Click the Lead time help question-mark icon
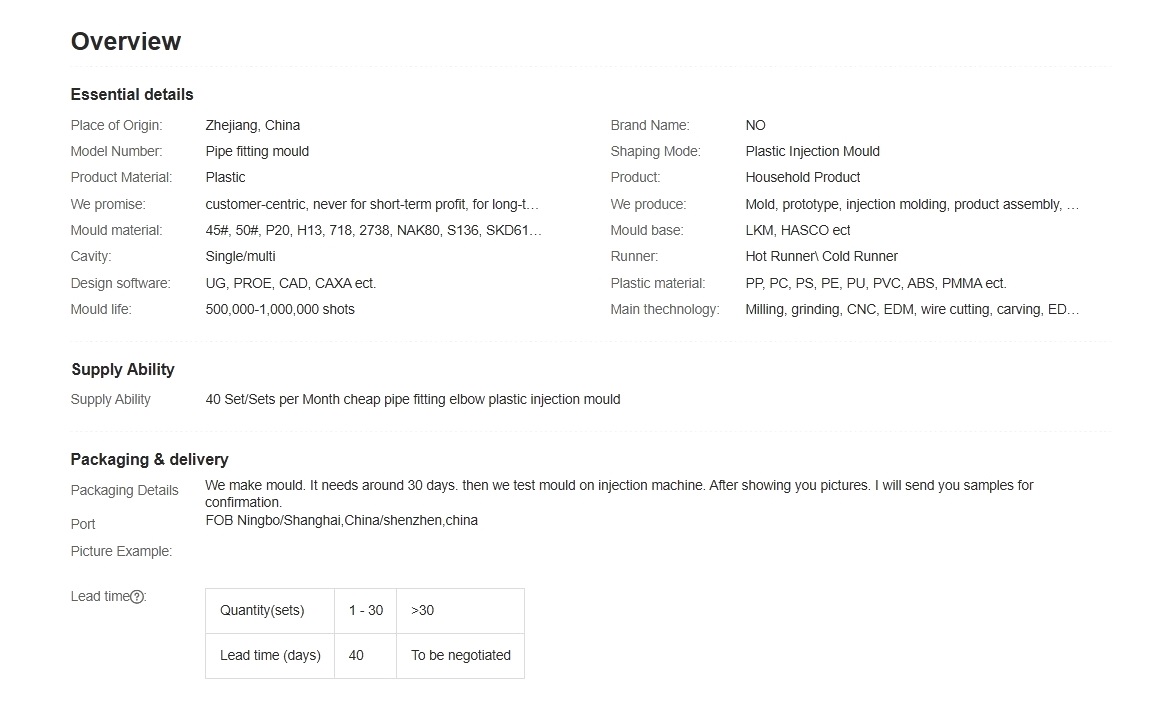 click(x=137, y=597)
